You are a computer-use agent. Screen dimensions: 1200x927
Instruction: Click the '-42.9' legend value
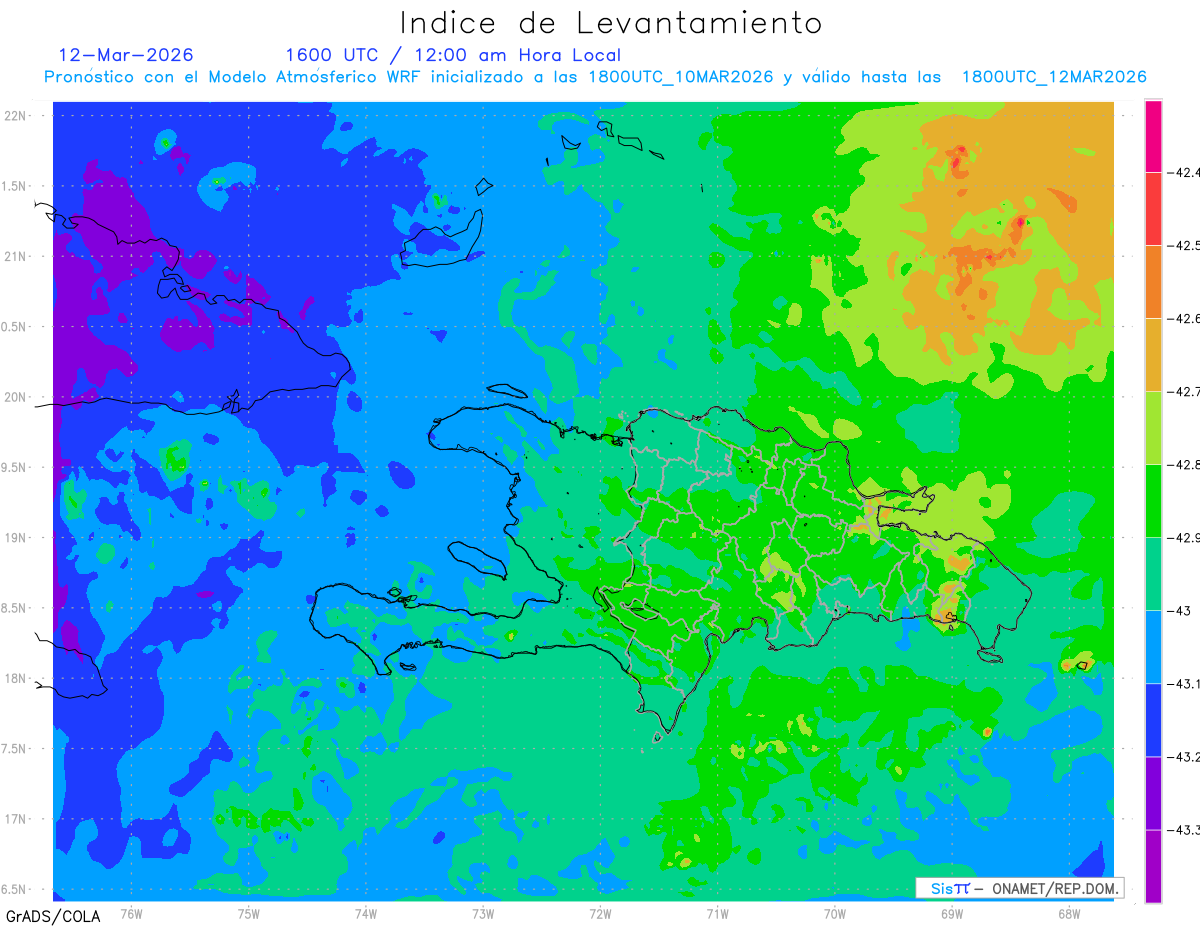coord(1184,537)
